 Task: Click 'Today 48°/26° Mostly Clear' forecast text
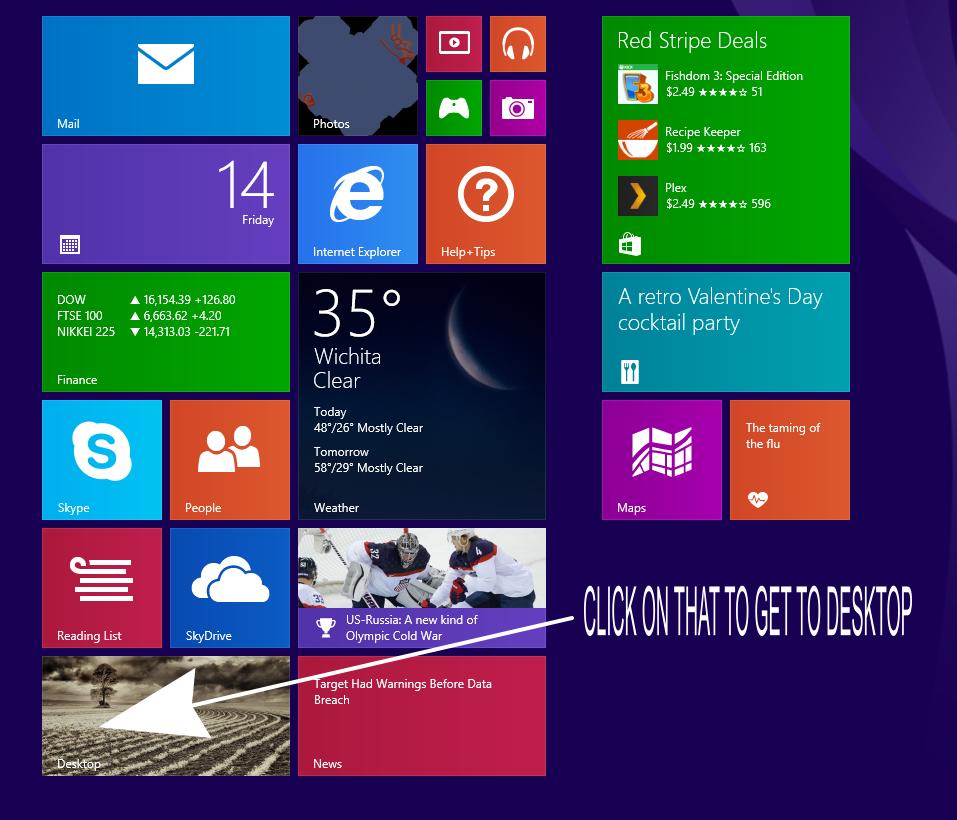(368, 420)
